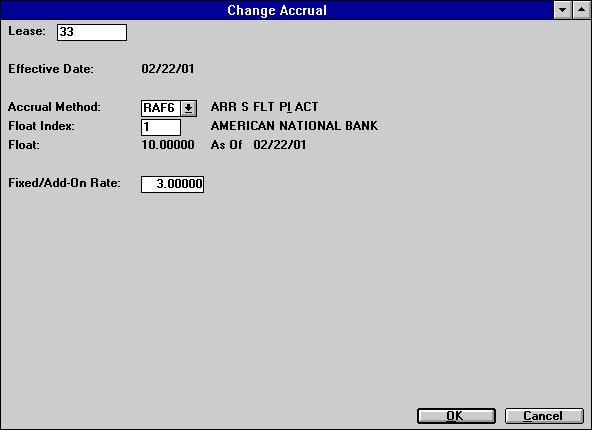Click the Float Index label
The image size is (592, 430).
coord(42,126)
